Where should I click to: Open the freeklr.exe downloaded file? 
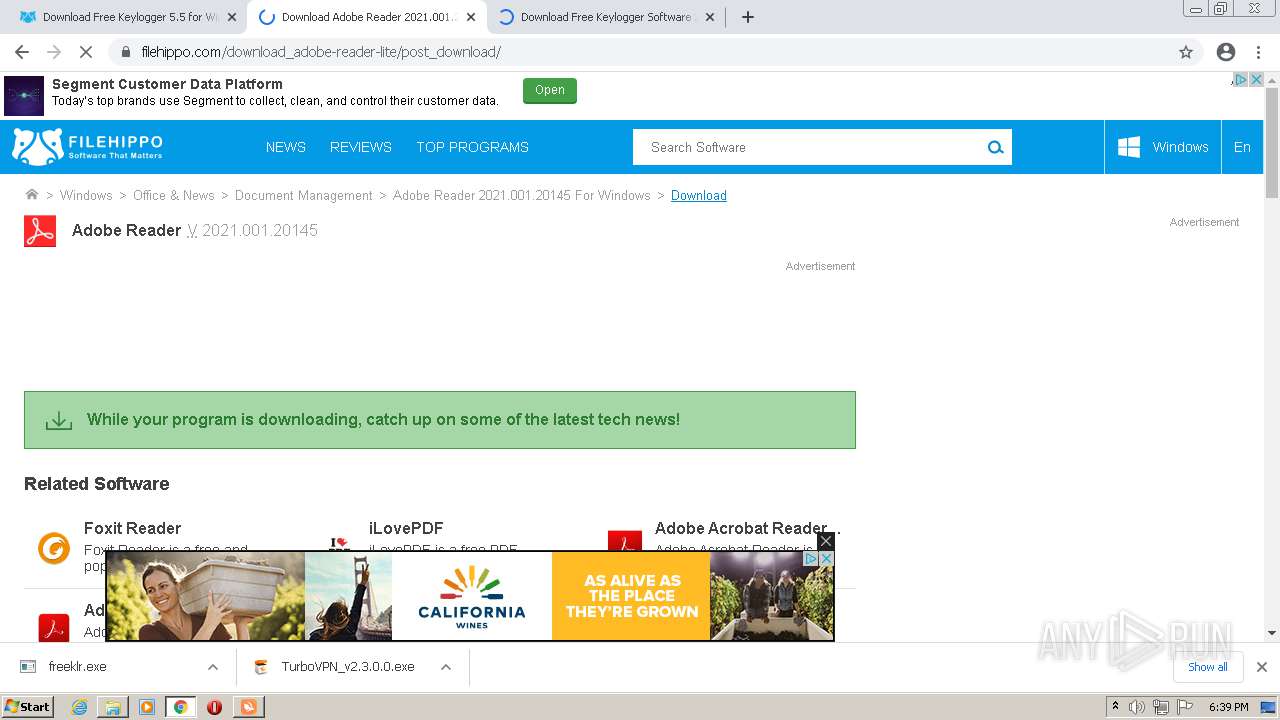(x=78, y=667)
